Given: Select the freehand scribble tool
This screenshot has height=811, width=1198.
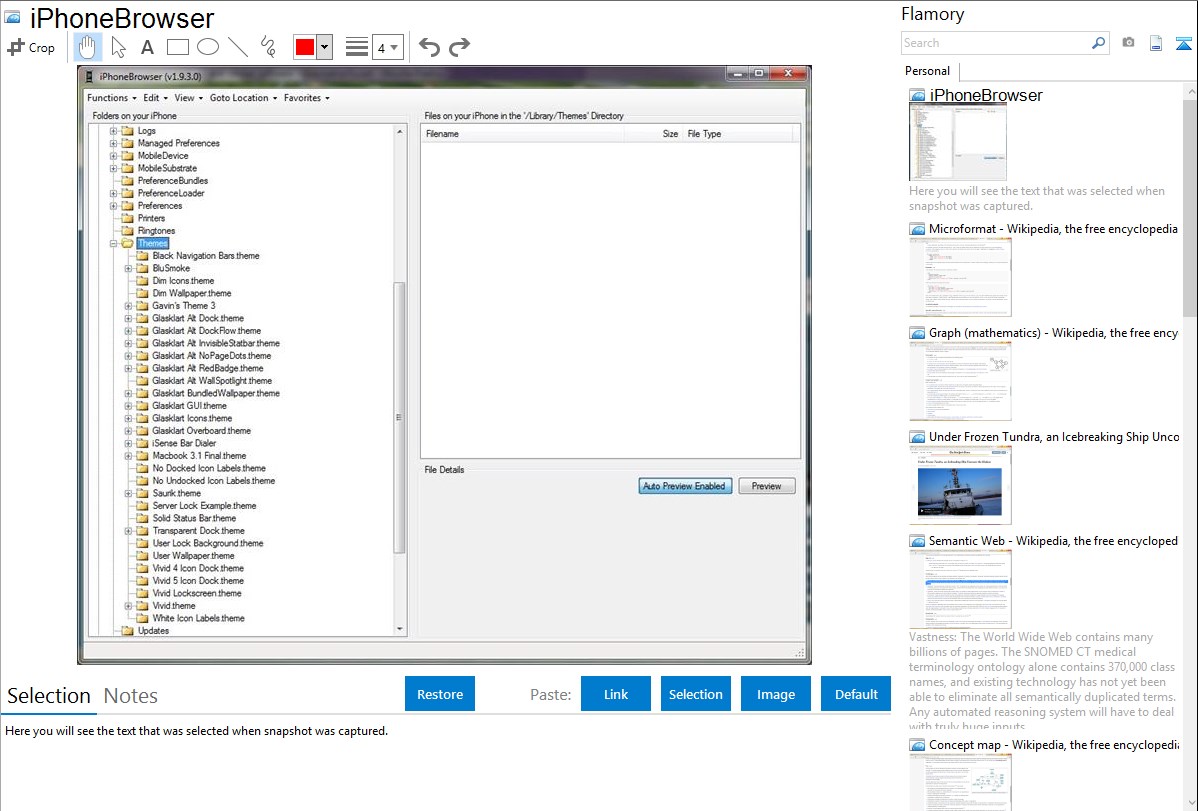Looking at the screenshot, I should [x=268, y=47].
